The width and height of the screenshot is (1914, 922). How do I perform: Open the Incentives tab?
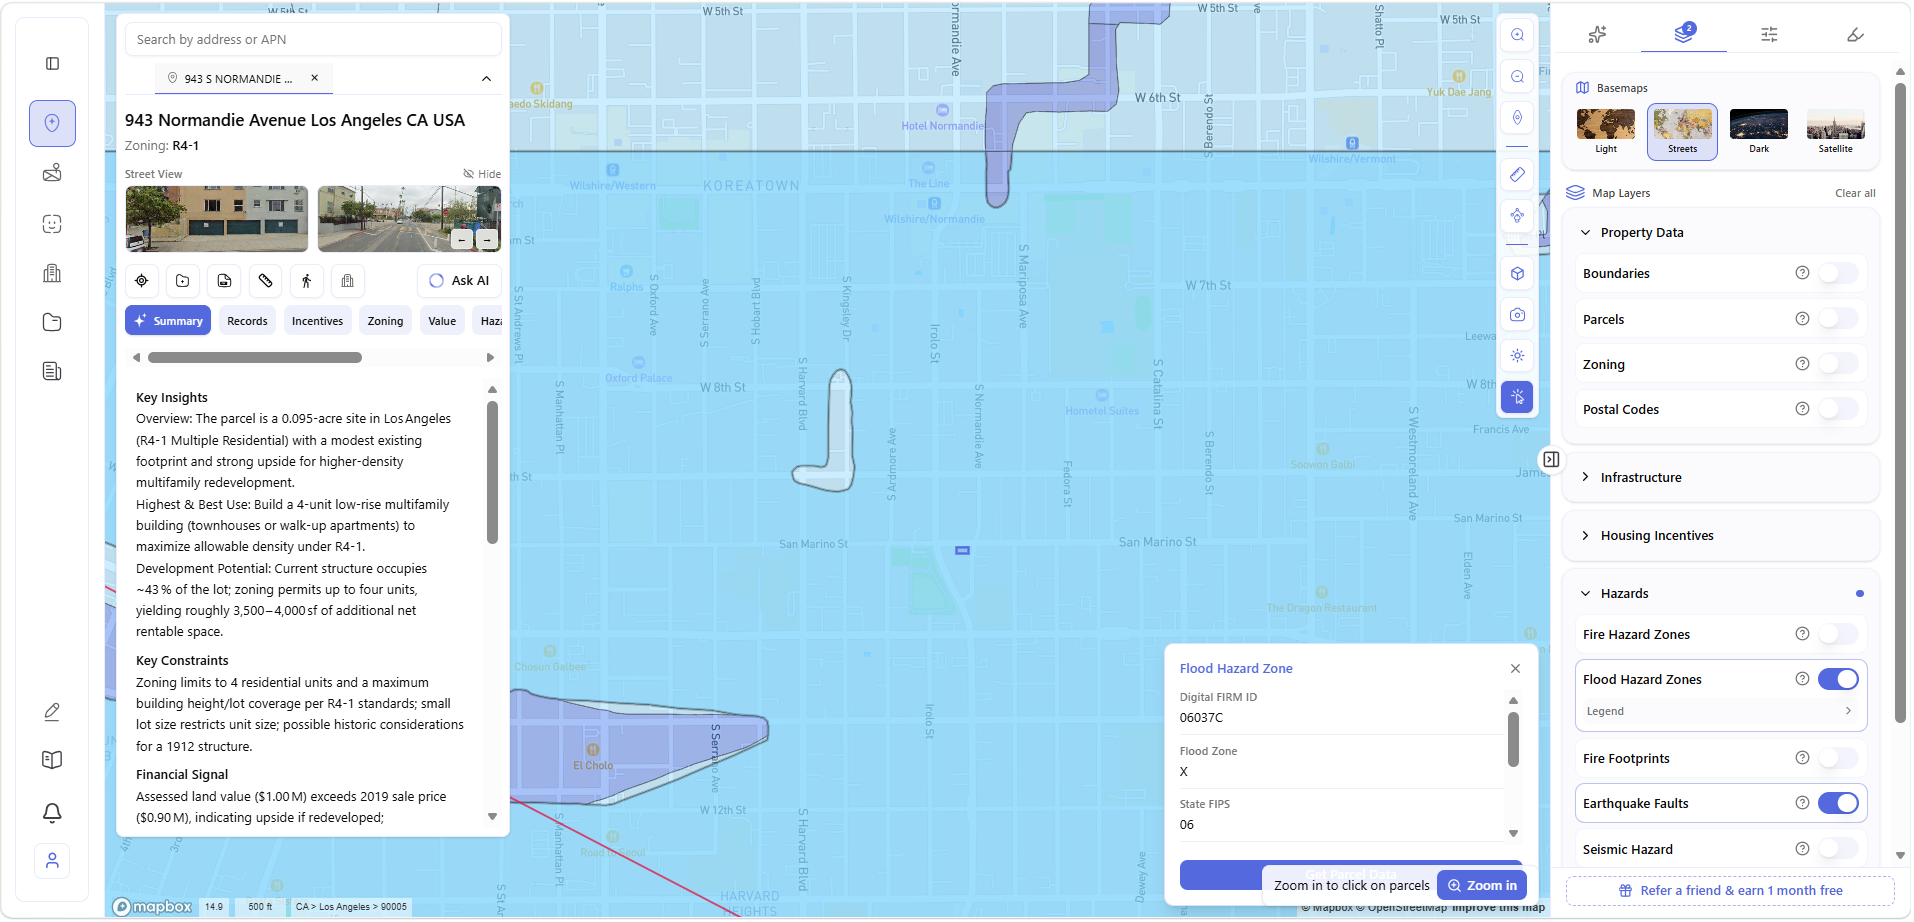(317, 321)
